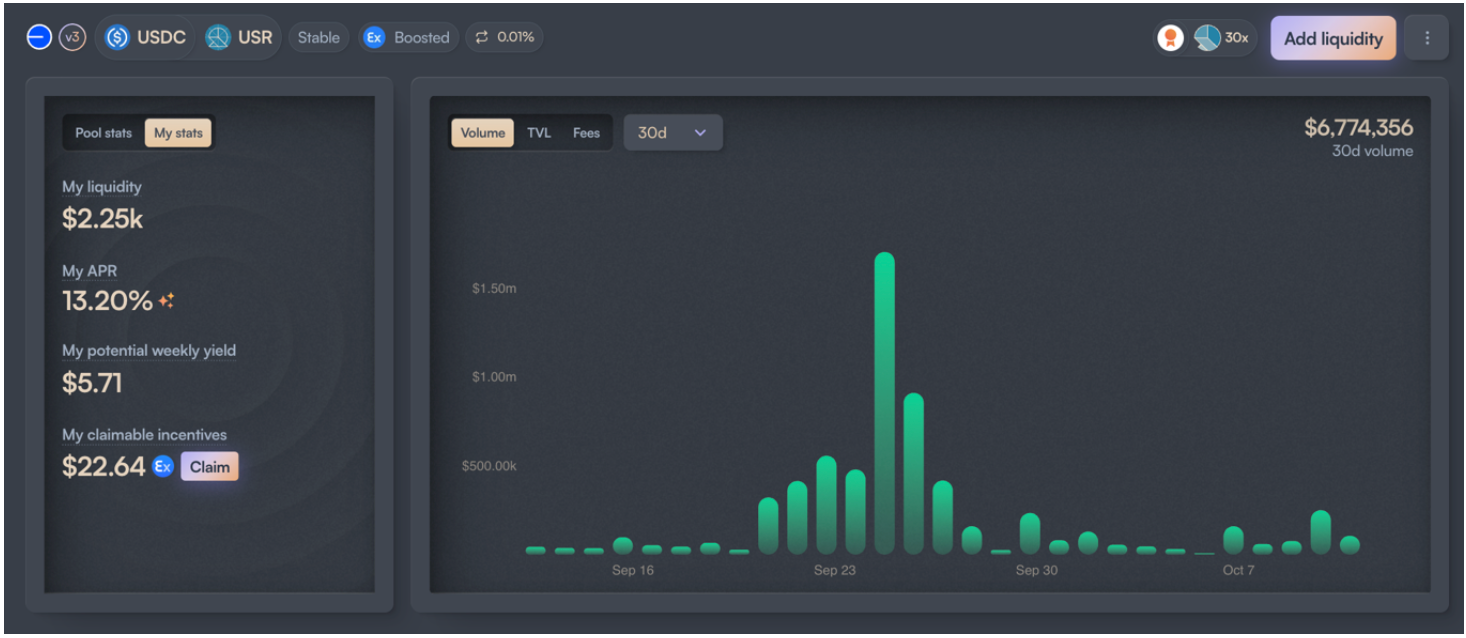The image size is (1466, 638).
Task: Click the USR token icon
Action: tap(218, 38)
